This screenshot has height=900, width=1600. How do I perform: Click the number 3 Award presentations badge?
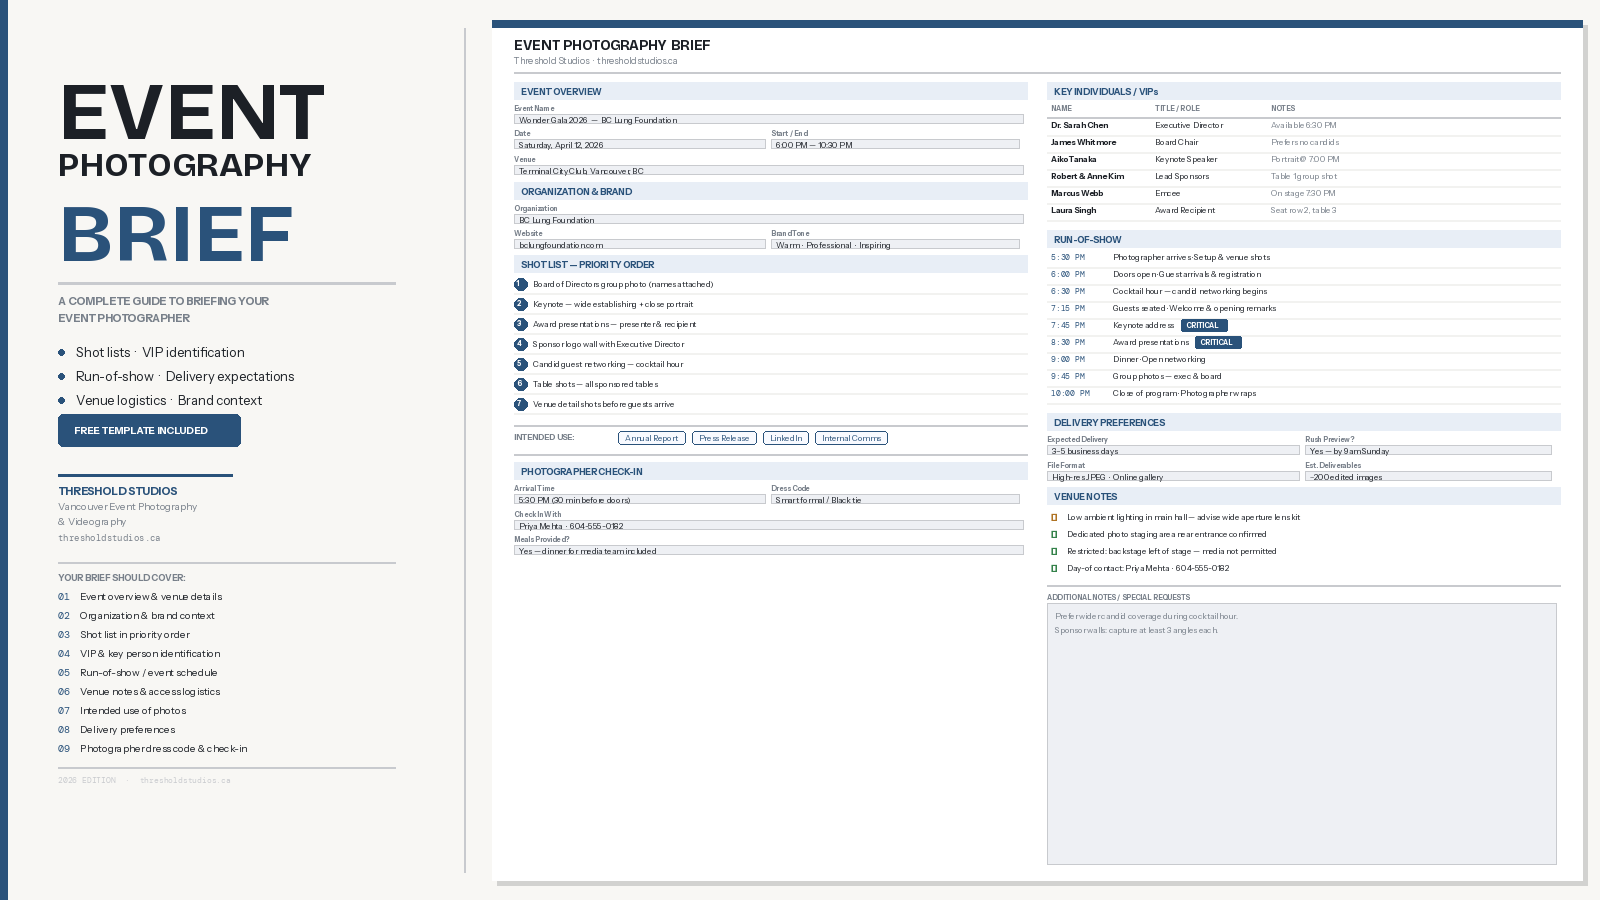click(520, 325)
